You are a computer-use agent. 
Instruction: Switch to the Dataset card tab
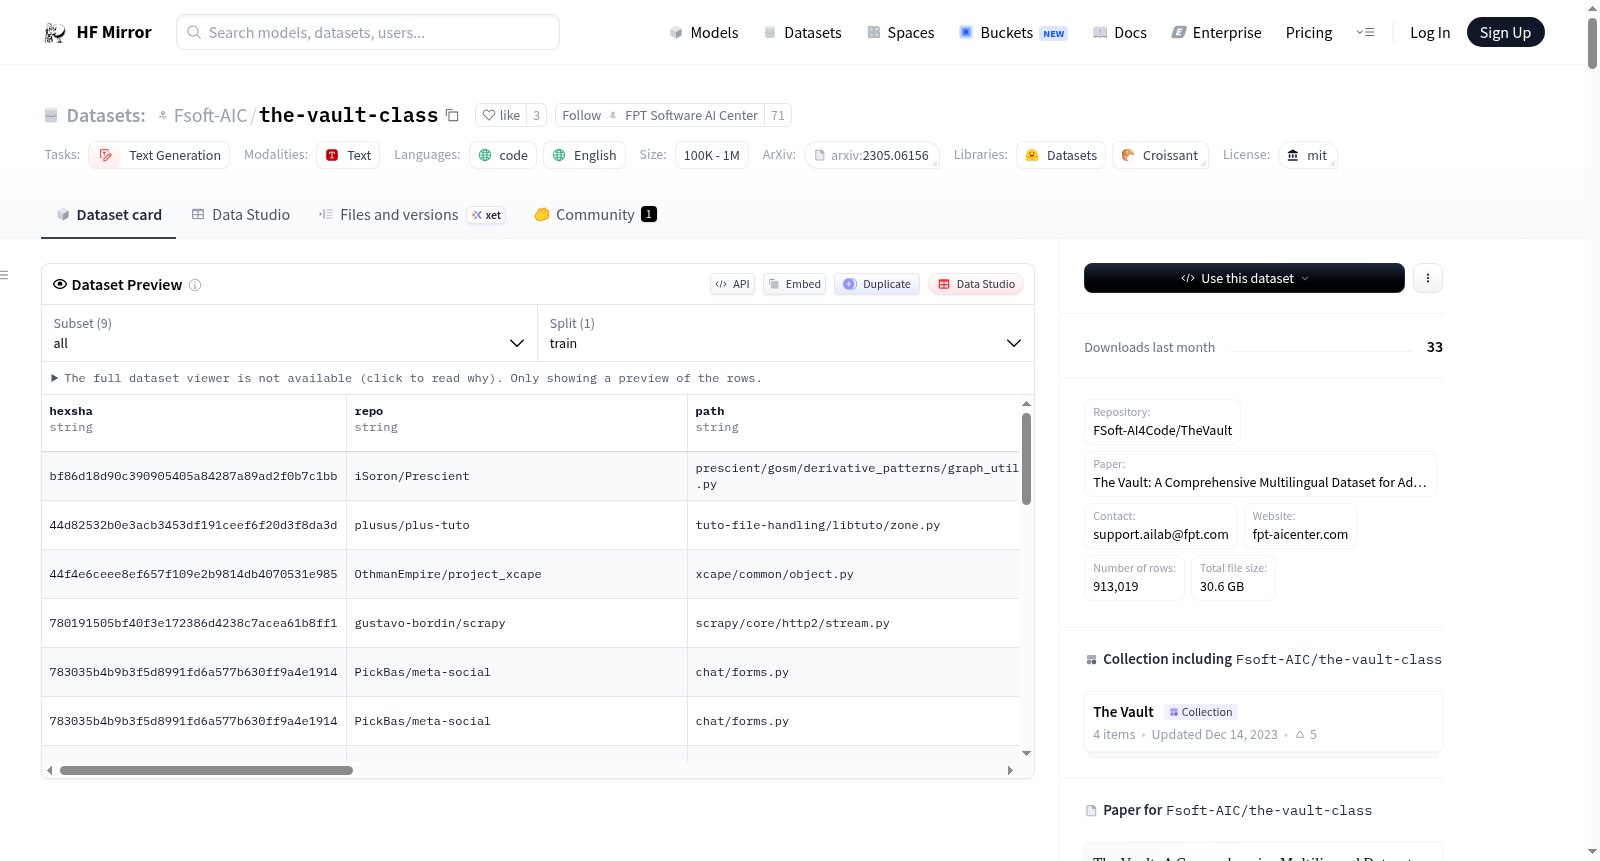click(108, 215)
